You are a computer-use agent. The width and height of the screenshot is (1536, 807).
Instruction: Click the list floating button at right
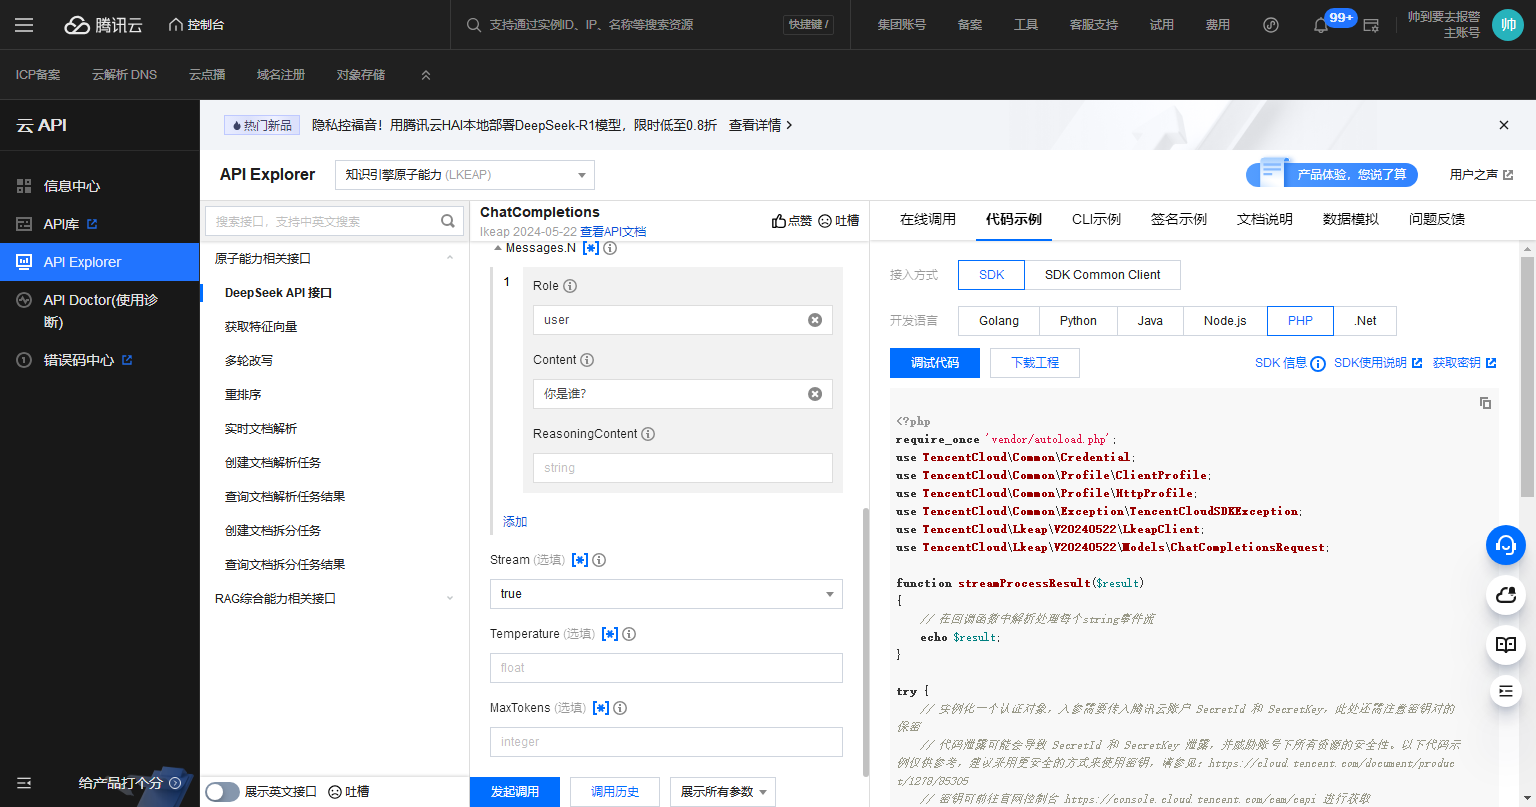pos(1506,690)
